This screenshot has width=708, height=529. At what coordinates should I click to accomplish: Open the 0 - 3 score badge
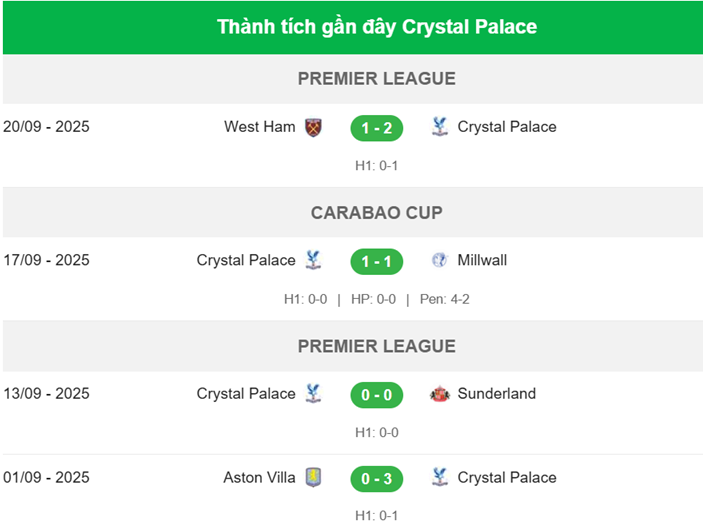376,479
